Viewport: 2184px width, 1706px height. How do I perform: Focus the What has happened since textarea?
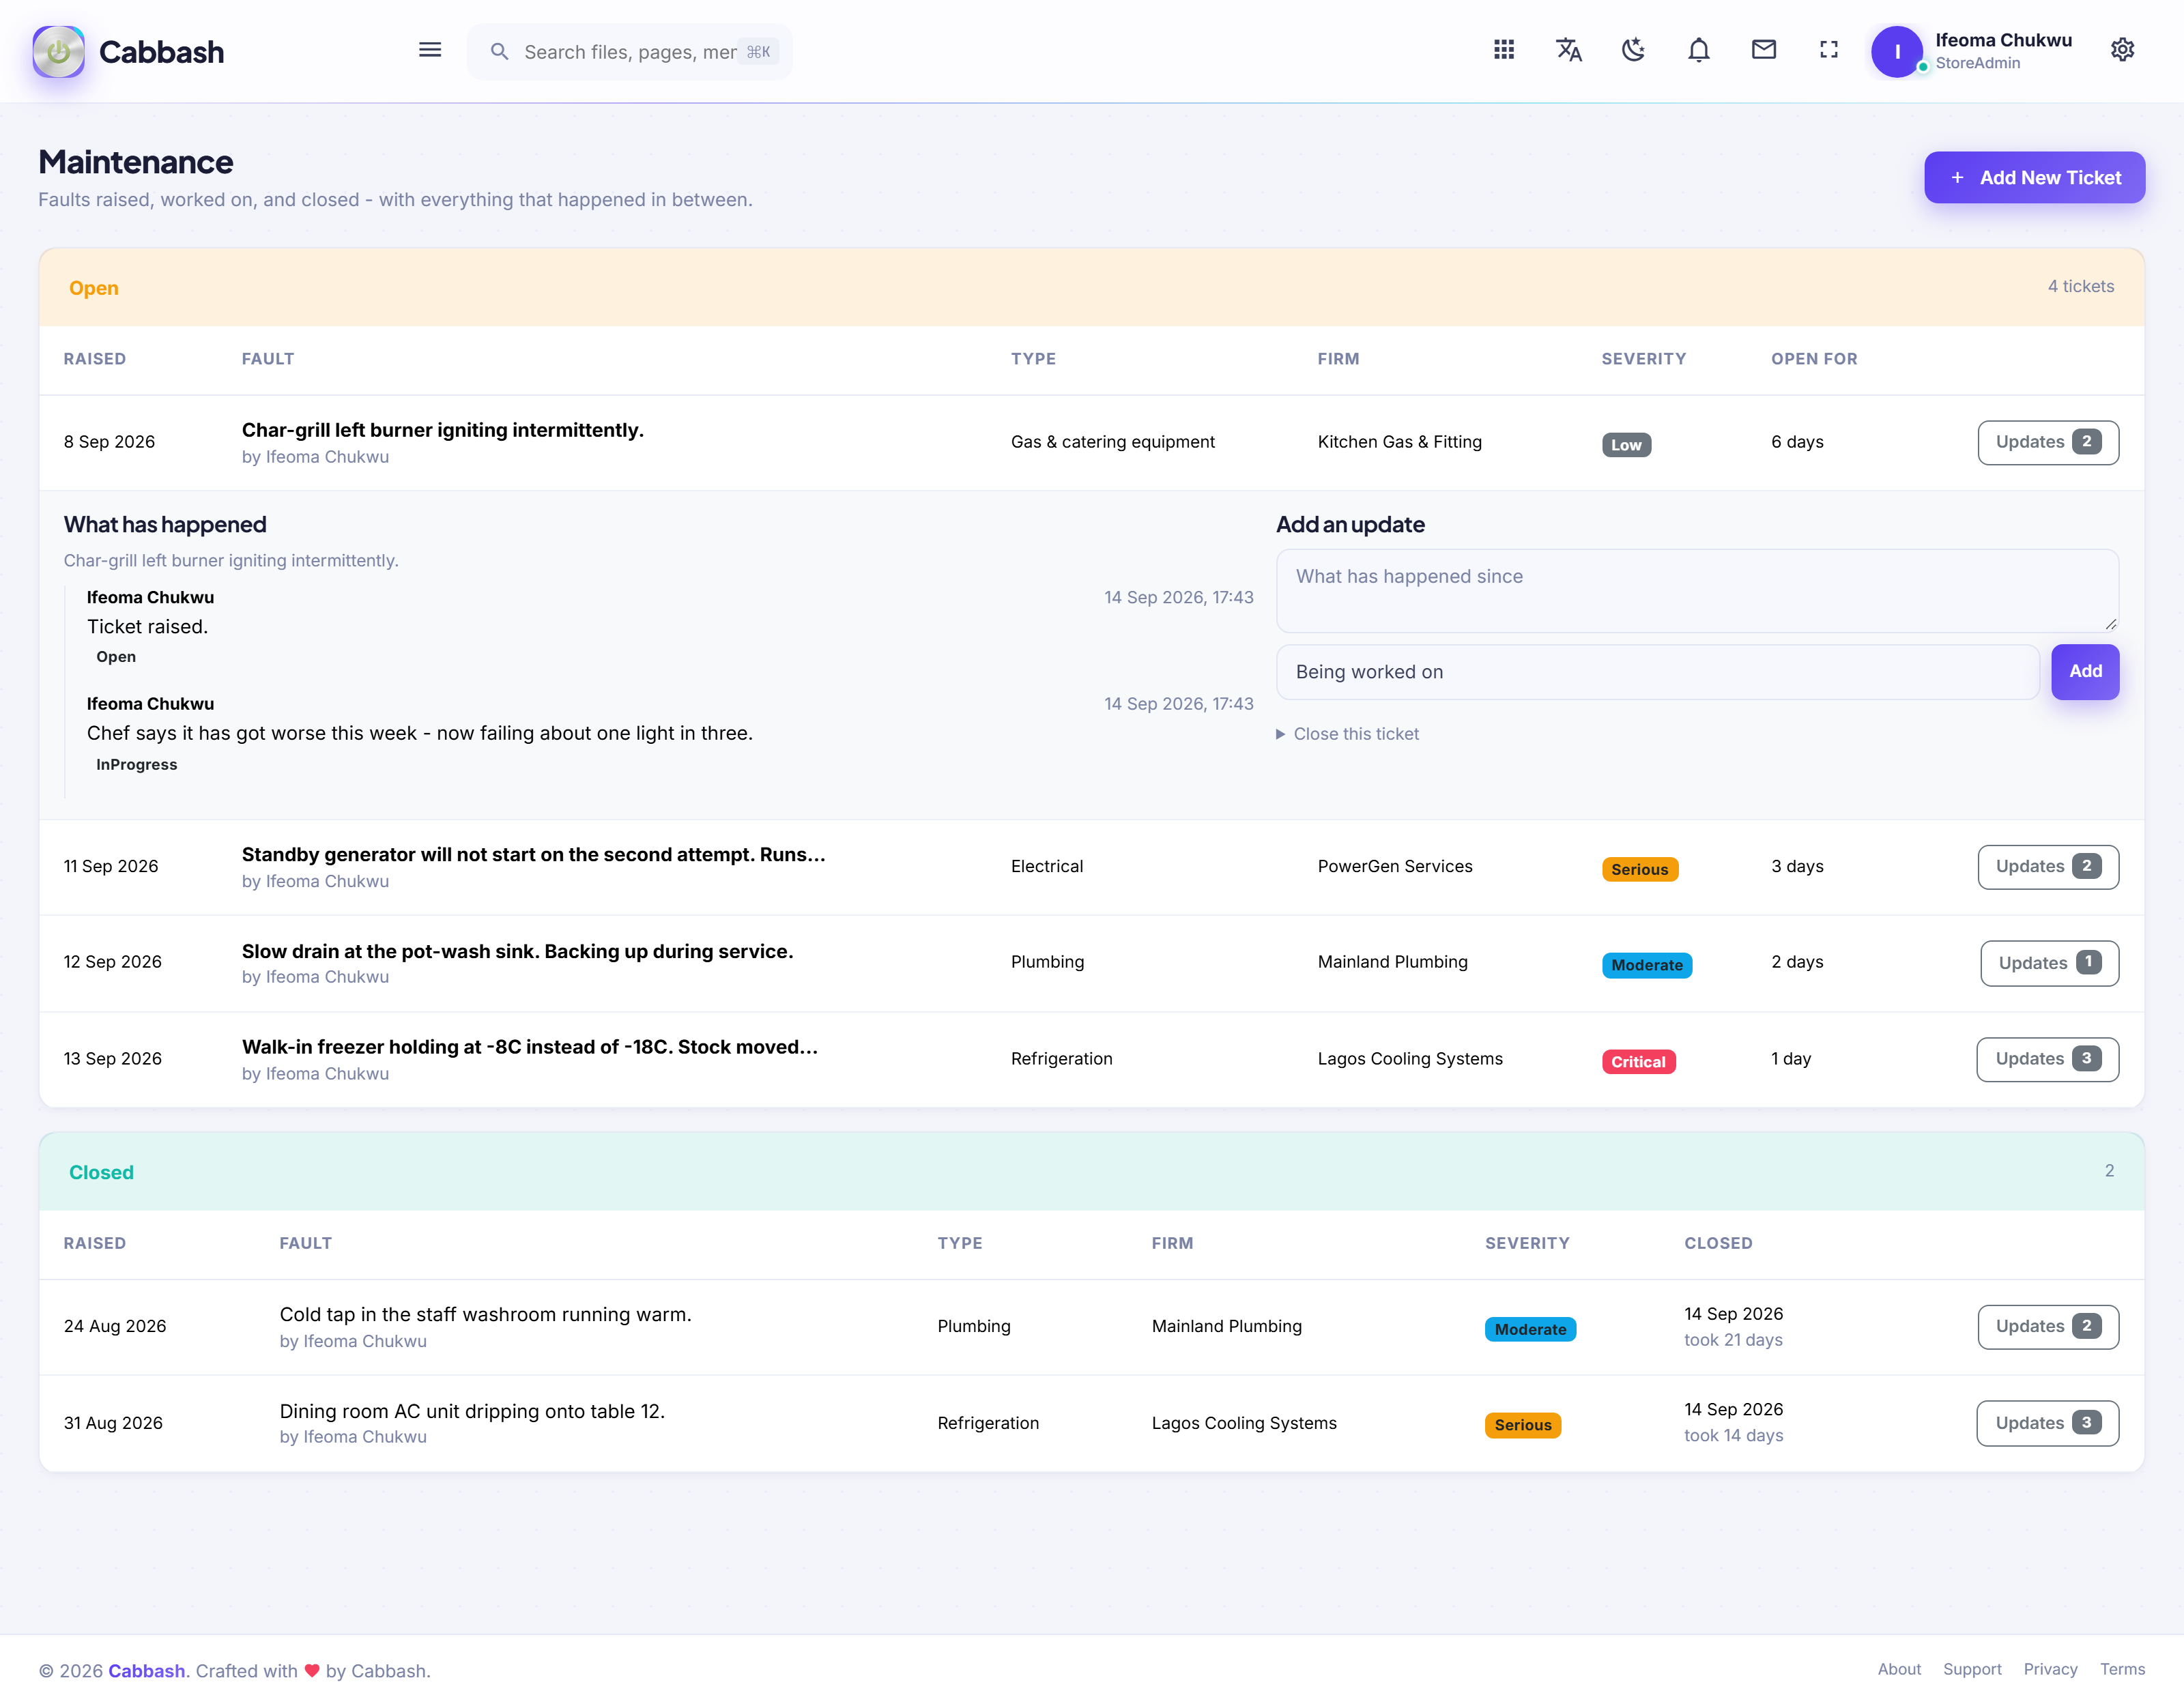(x=1697, y=591)
